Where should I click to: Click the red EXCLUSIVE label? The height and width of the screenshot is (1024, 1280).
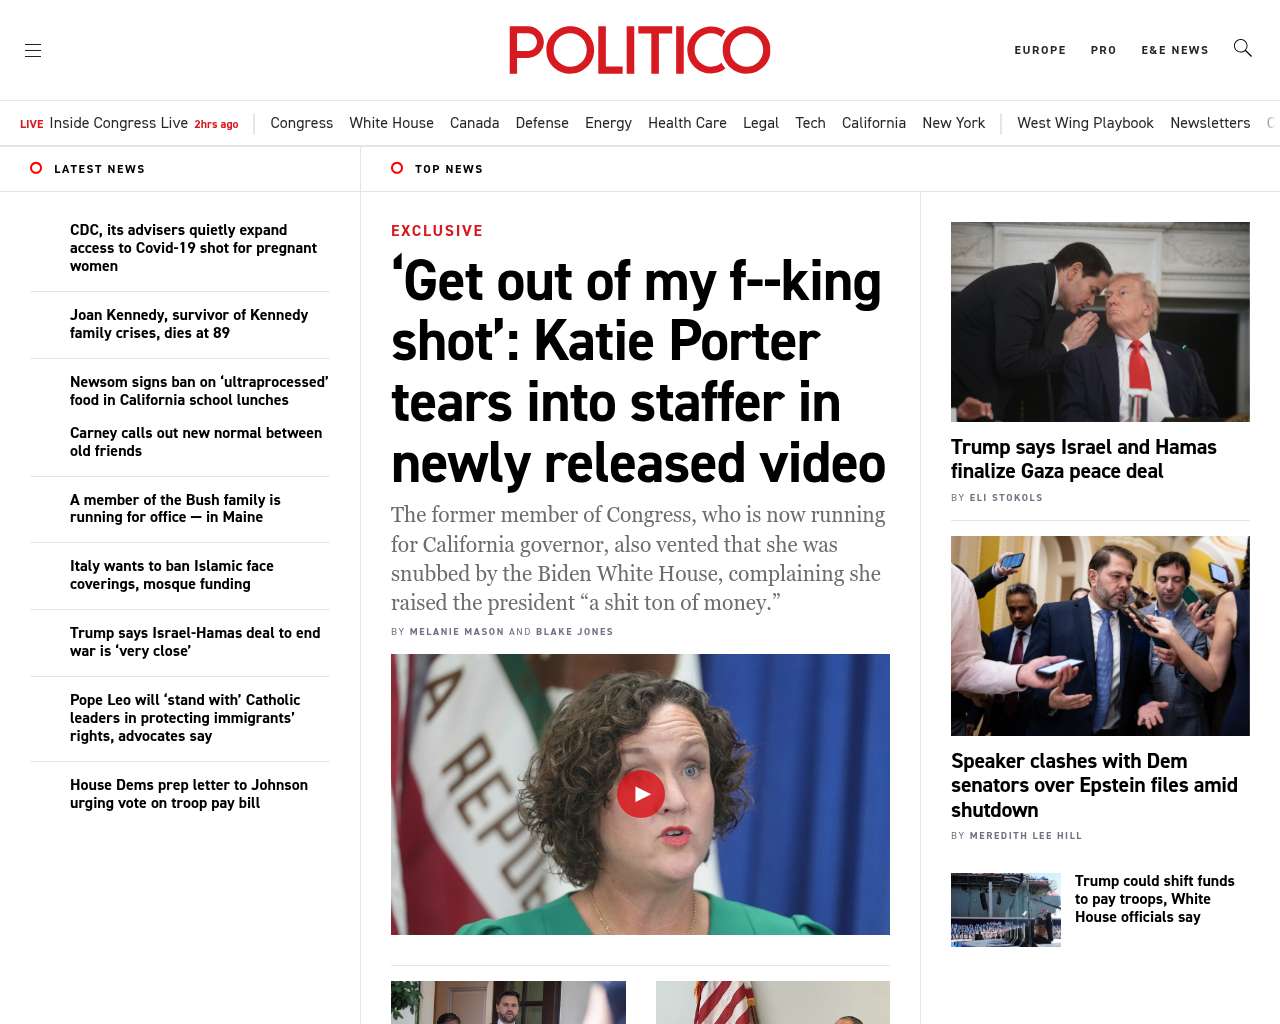tap(437, 231)
